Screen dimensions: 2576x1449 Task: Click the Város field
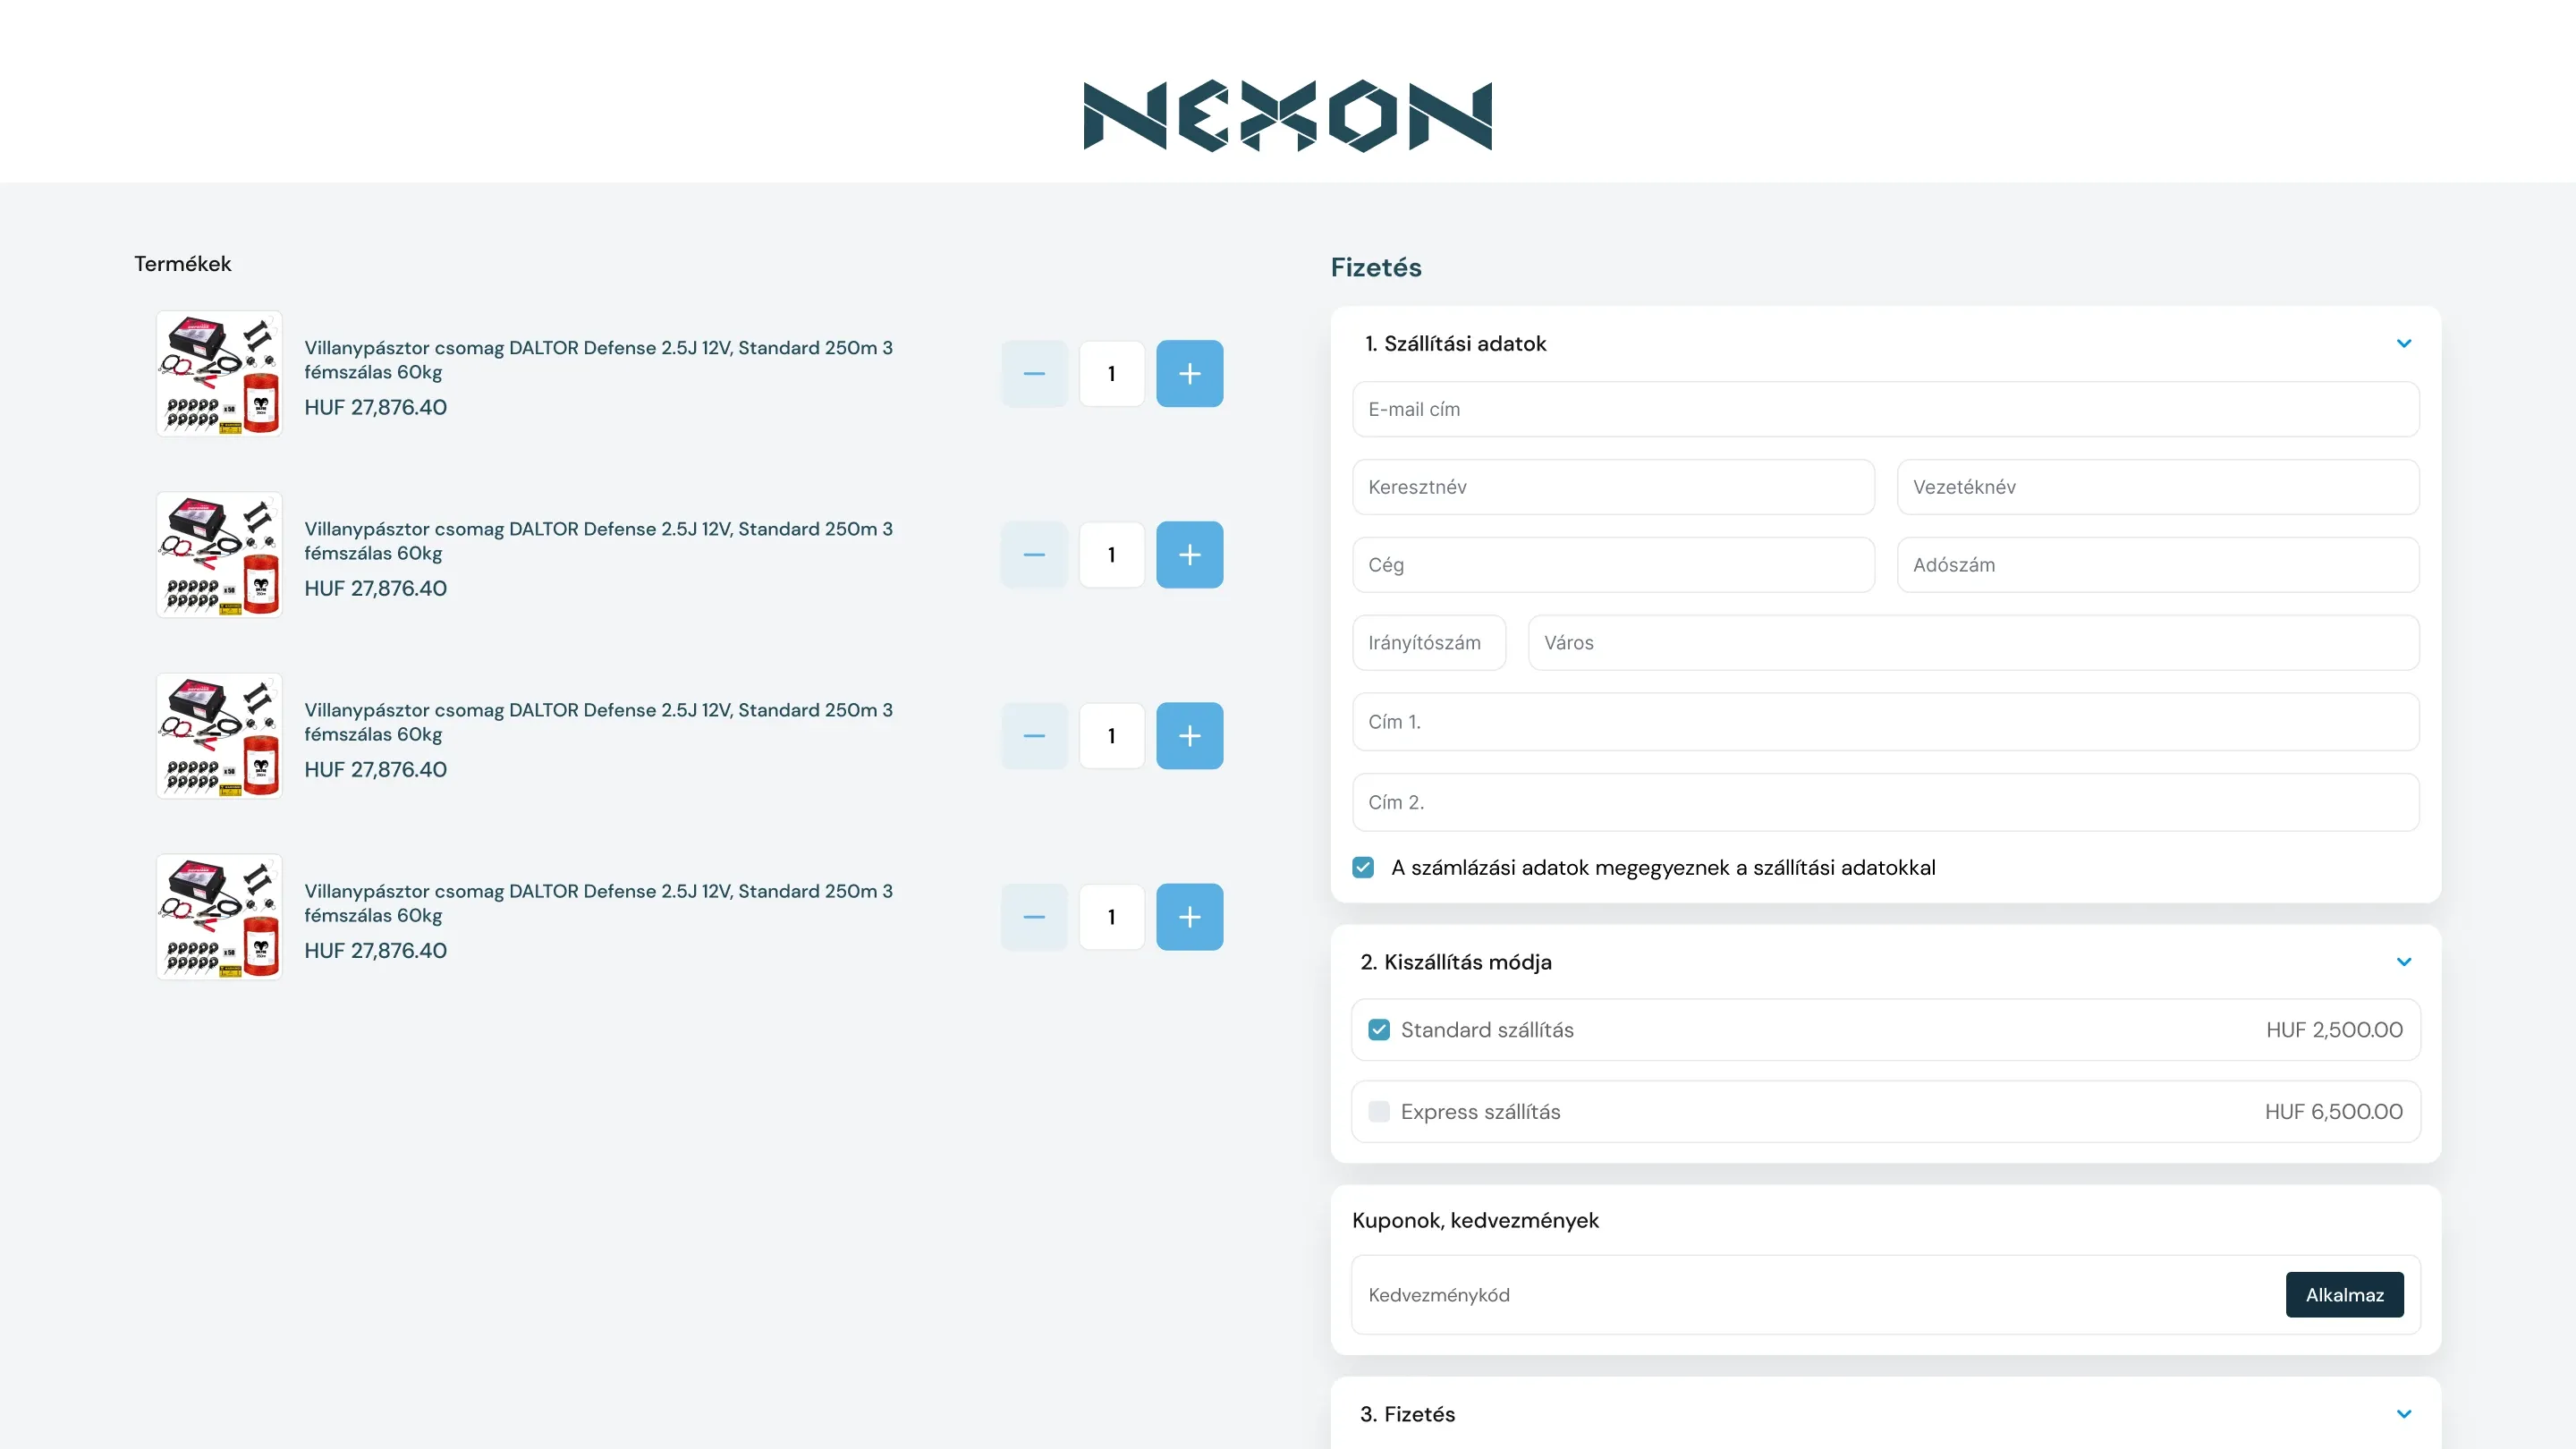[1973, 642]
